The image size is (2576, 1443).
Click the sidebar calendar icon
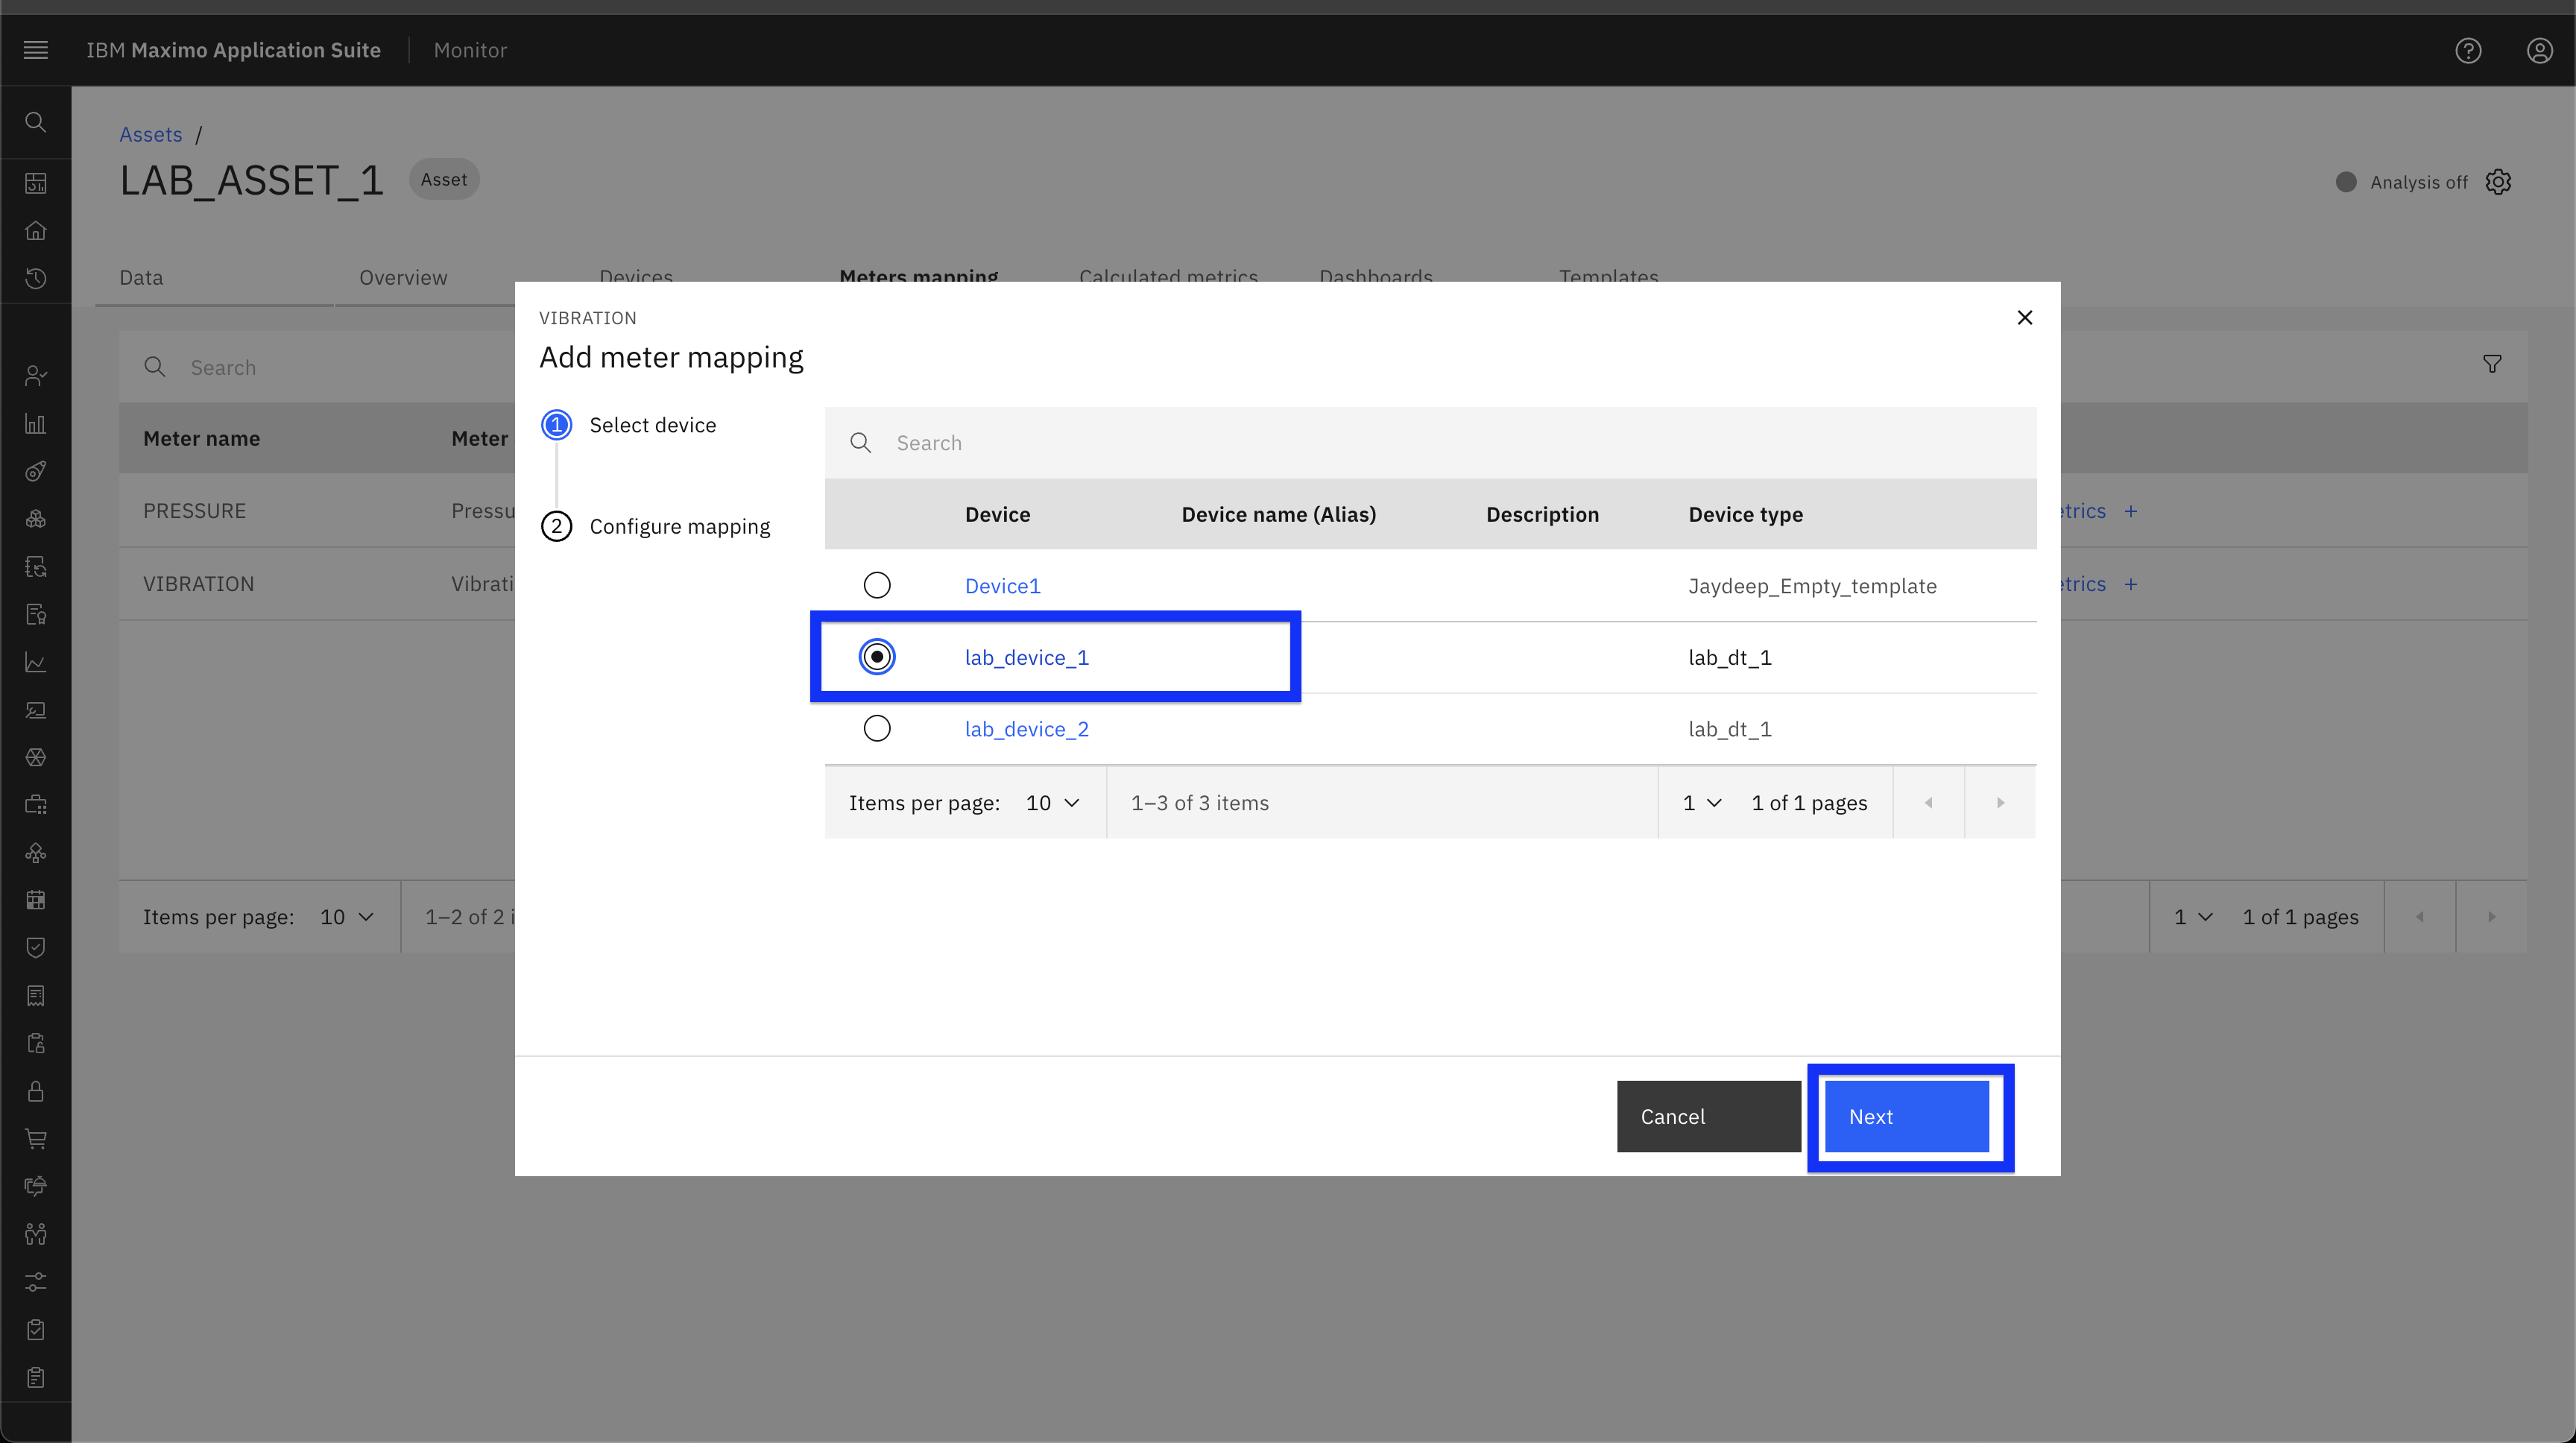click(x=36, y=900)
